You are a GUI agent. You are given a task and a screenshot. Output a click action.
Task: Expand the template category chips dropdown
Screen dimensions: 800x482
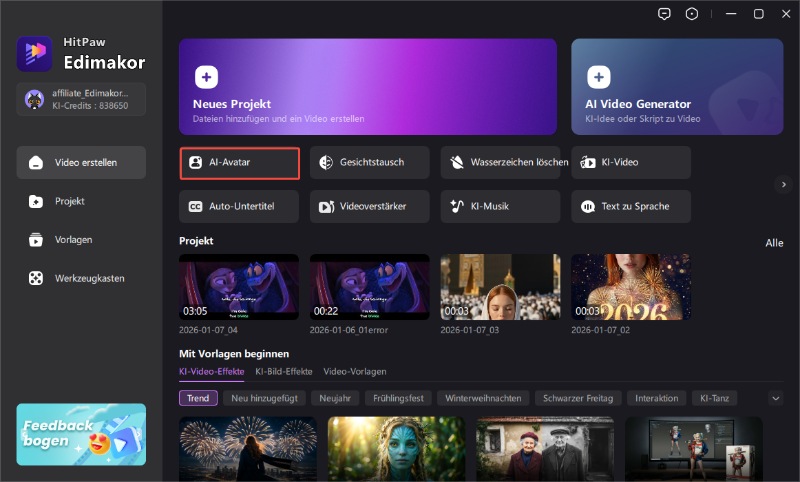pos(775,398)
